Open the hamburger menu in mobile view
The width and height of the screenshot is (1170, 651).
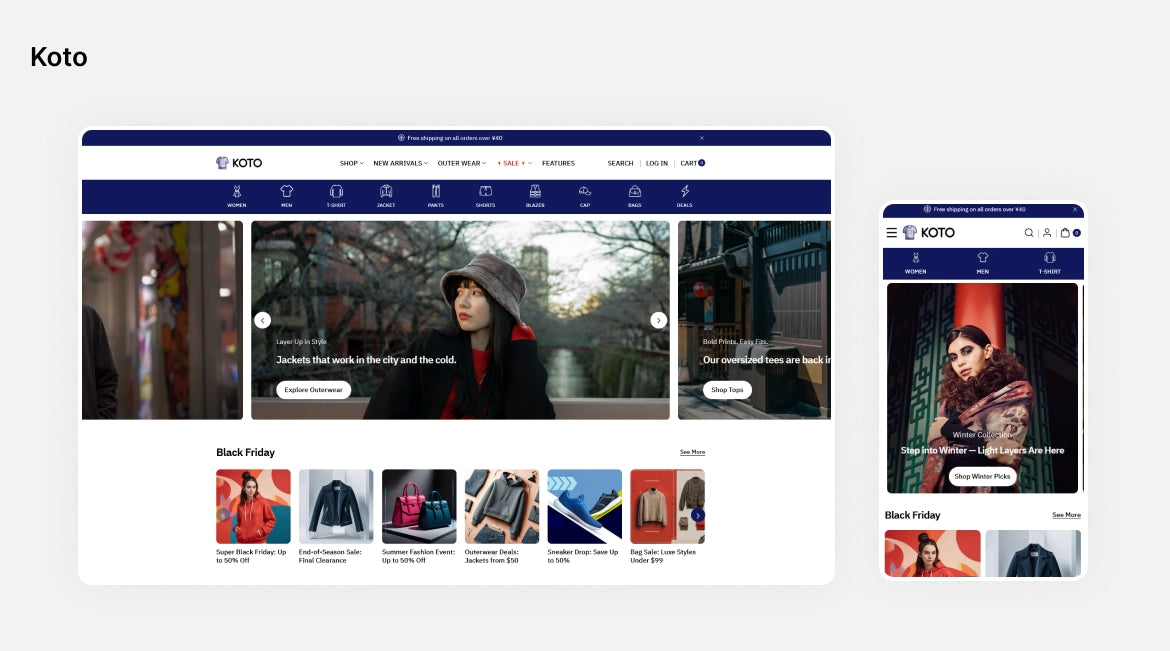pyautogui.click(x=892, y=233)
